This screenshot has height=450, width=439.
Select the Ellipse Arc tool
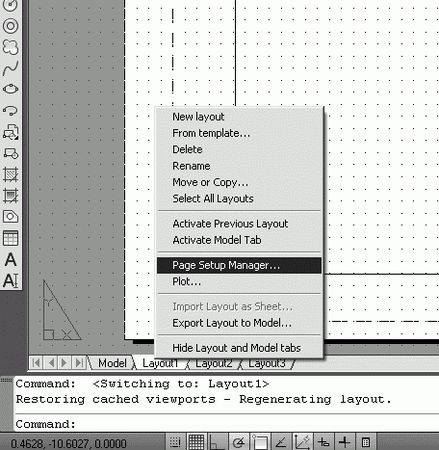pyautogui.click(x=10, y=110)
